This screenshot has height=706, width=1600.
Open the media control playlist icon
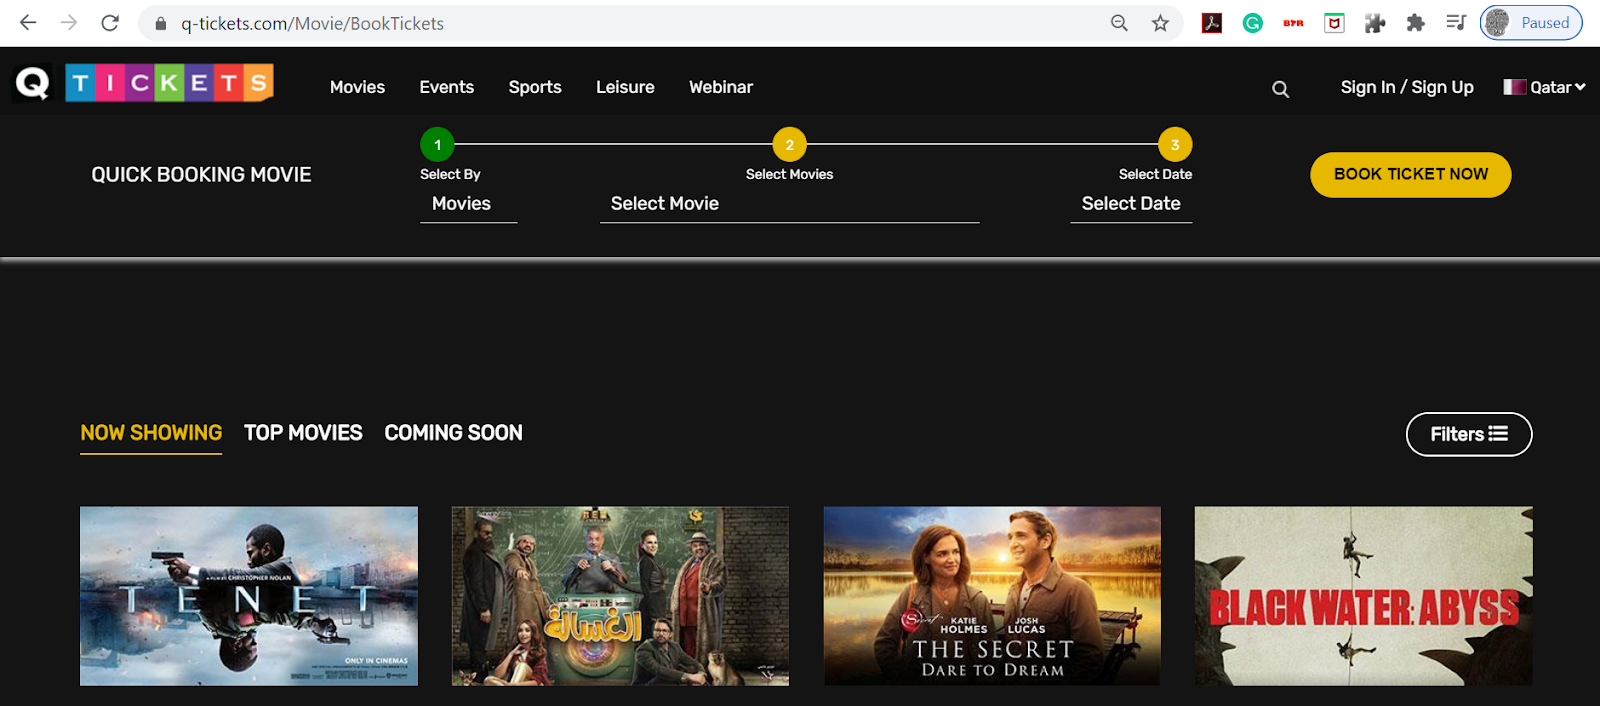1456,23
